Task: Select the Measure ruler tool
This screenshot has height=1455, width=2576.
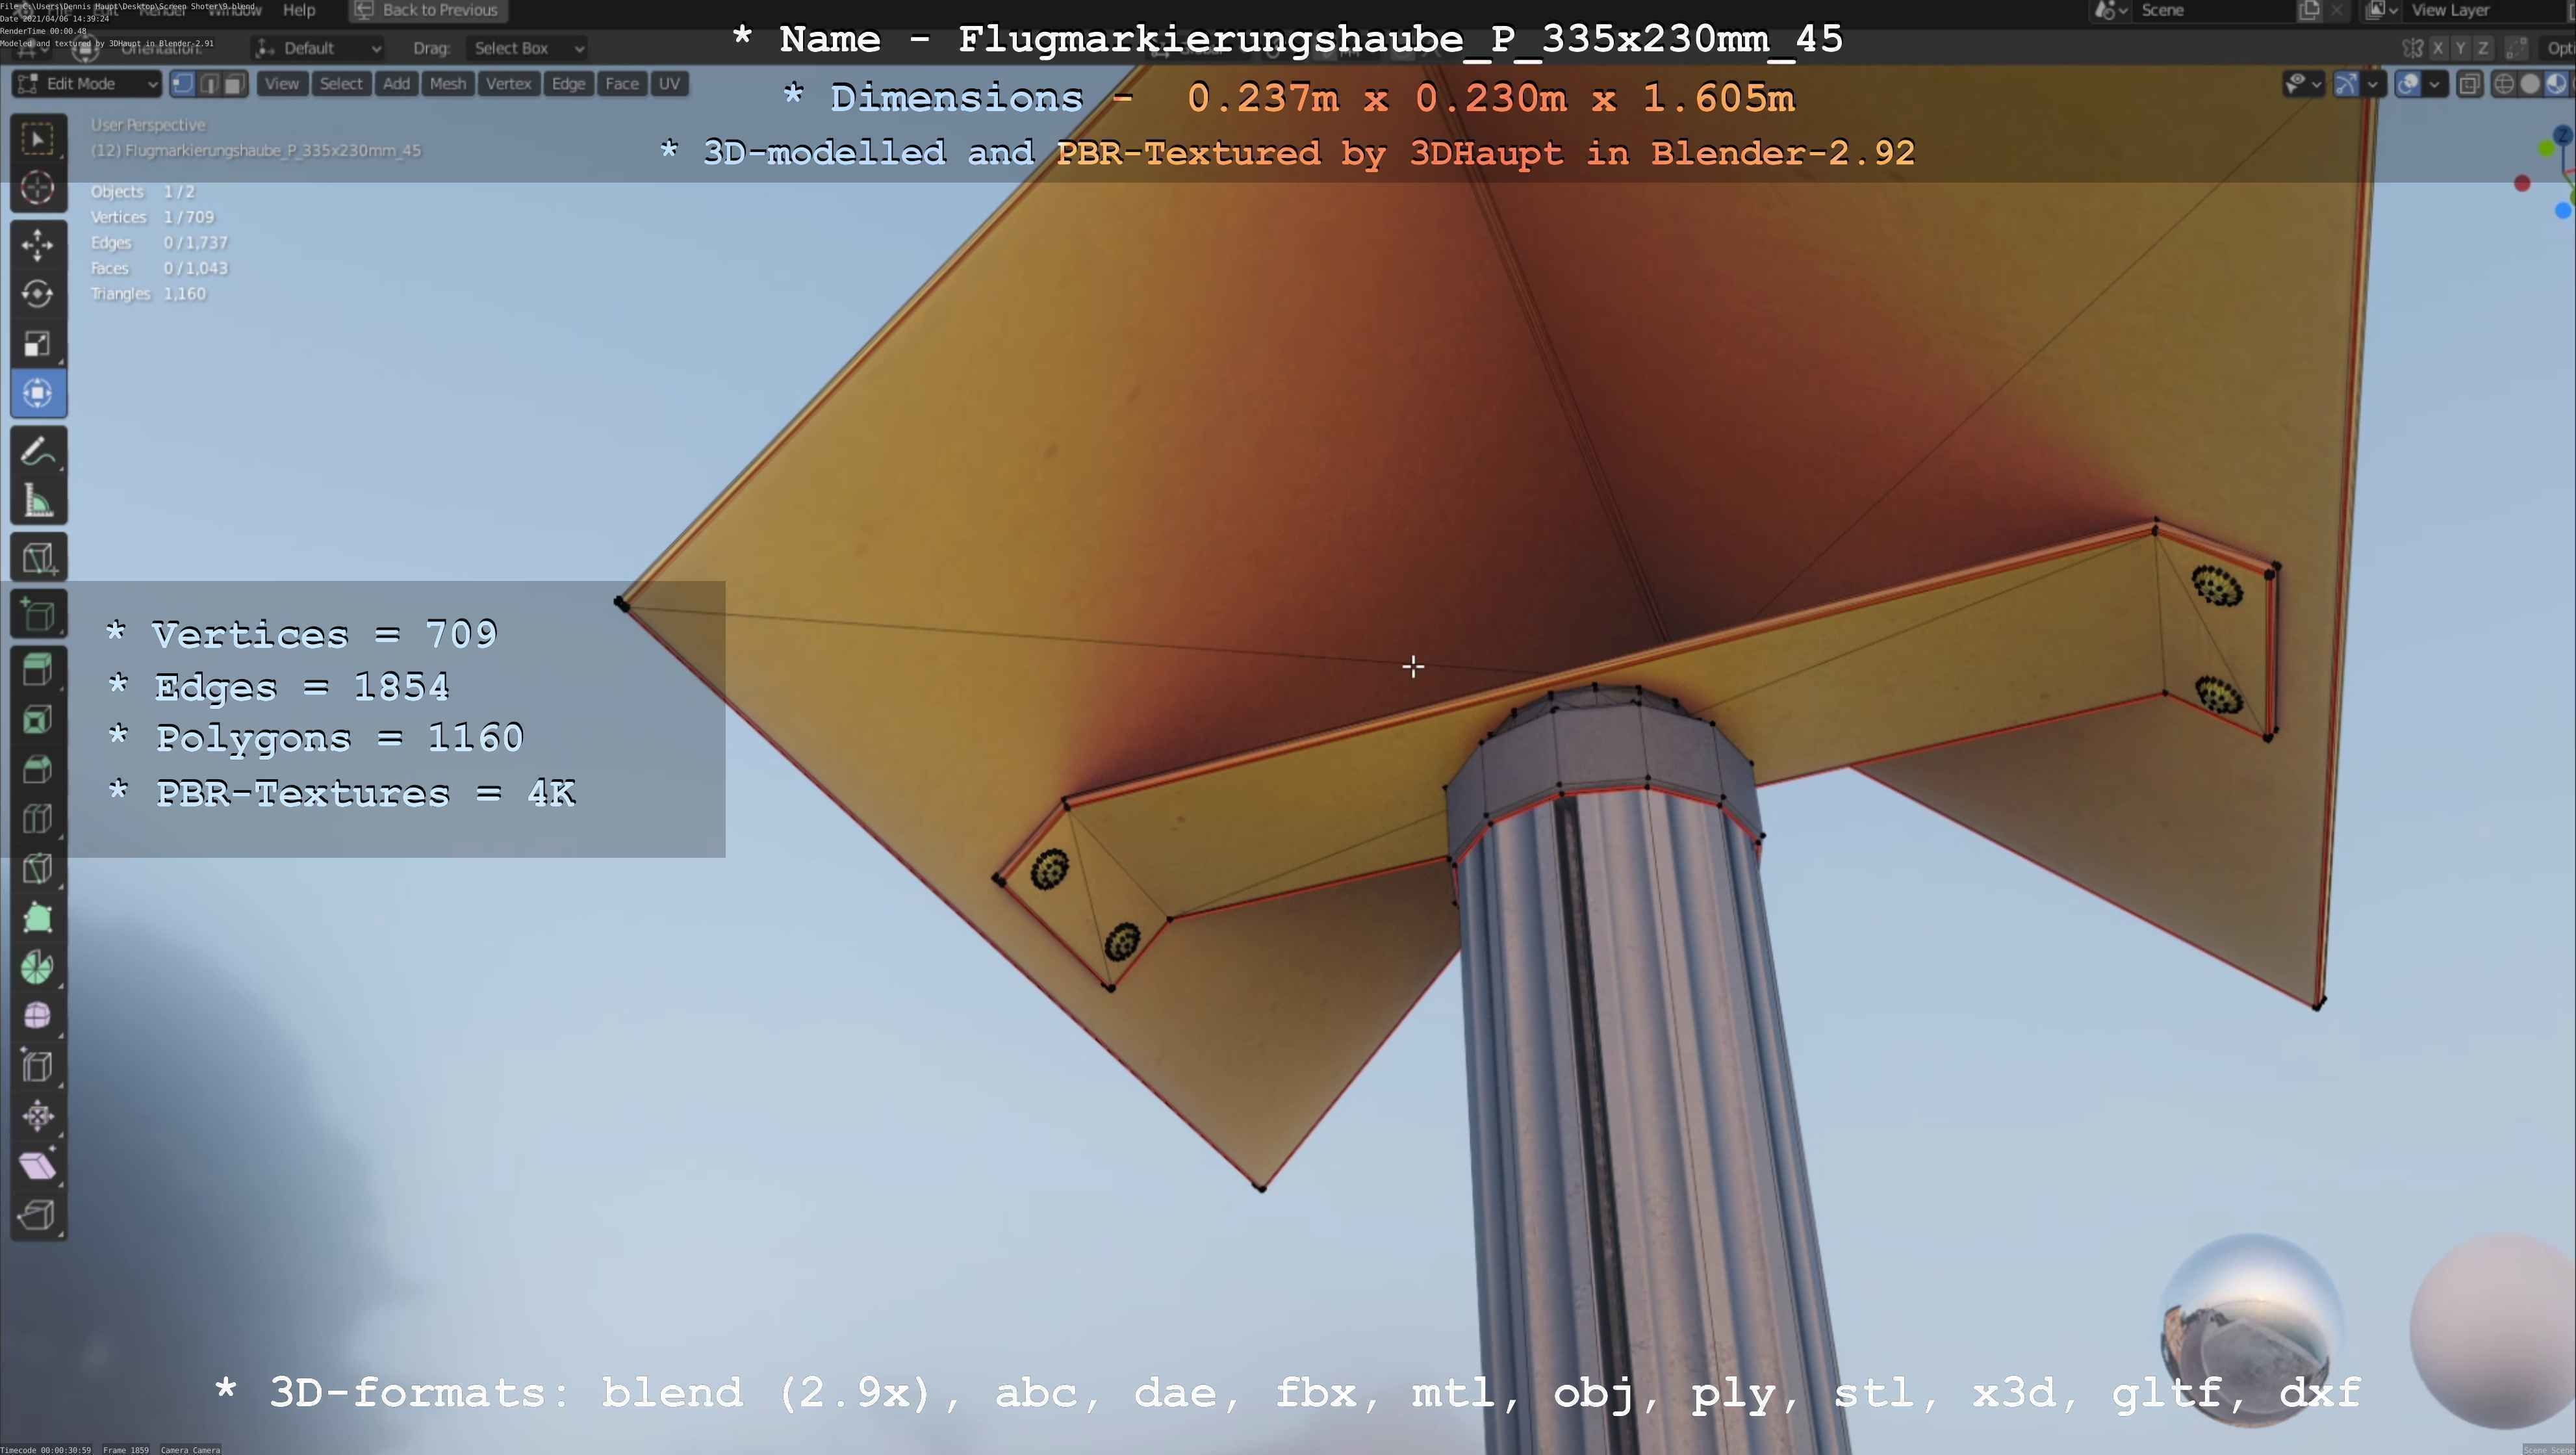Action: click(x=38, y=500)
